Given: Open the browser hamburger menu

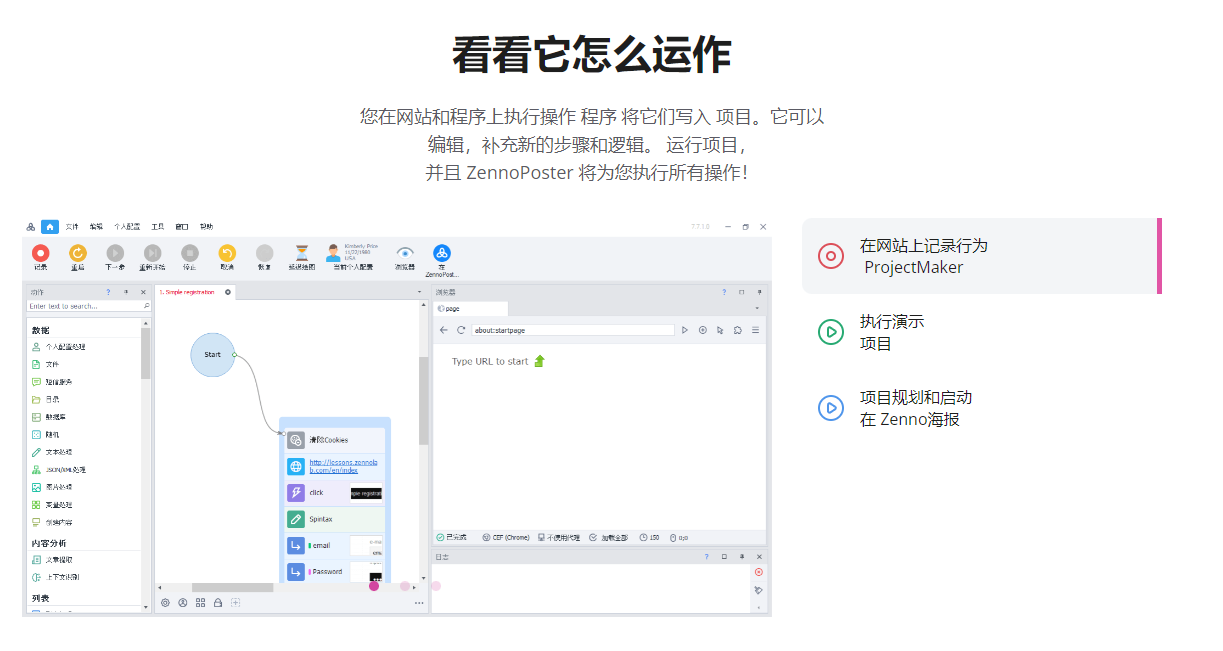Looking at the screenshot, I should 755,330.
